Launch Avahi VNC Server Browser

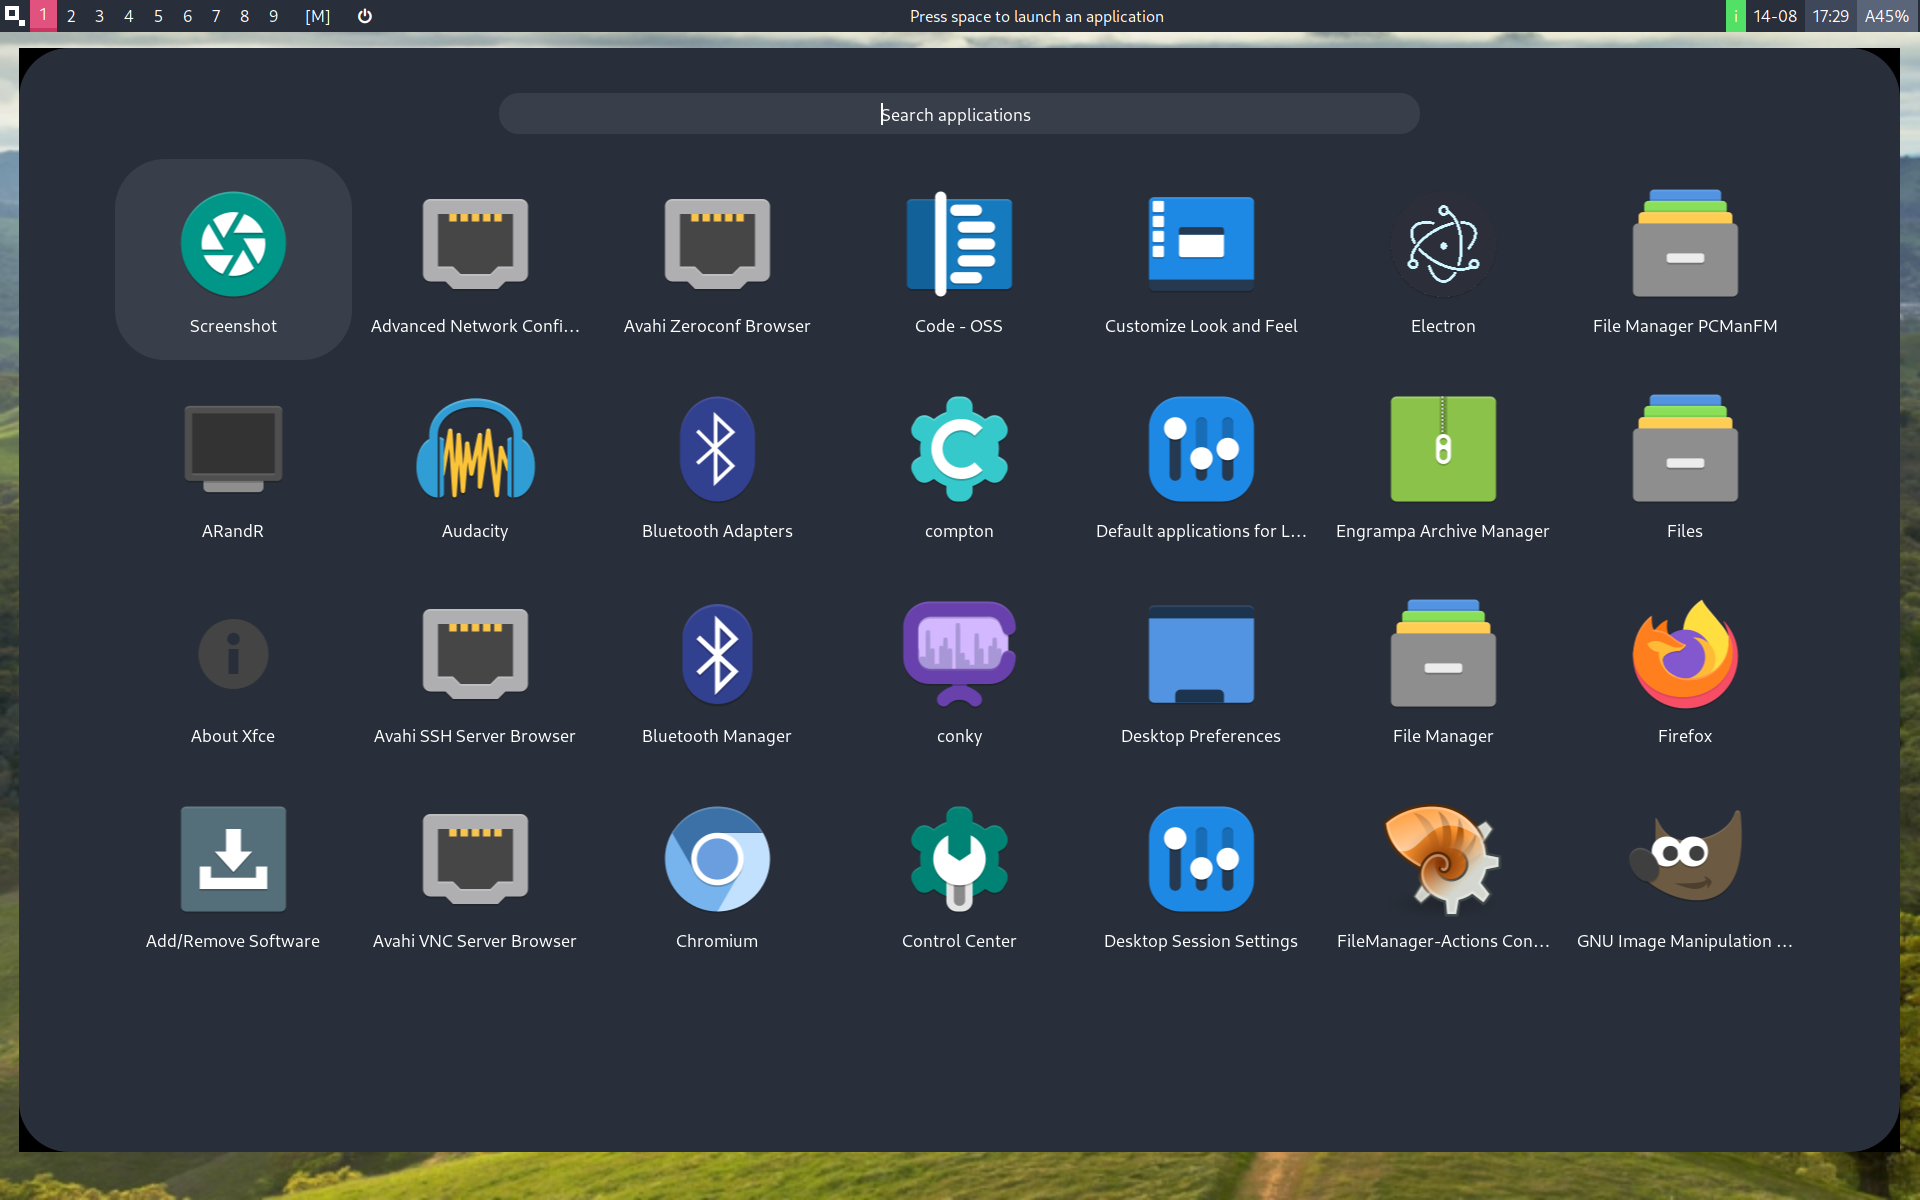click(475, 875)
